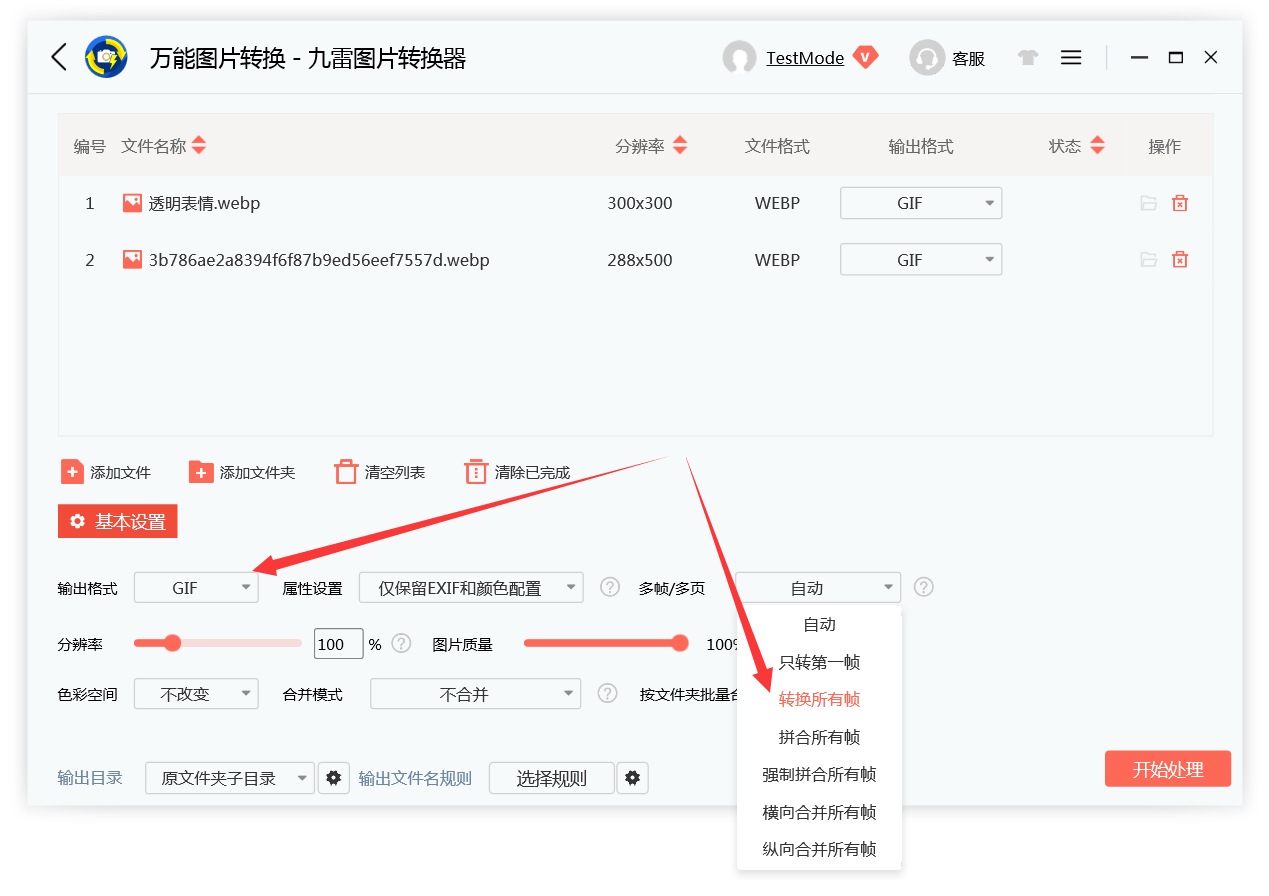Viewport: 1269px width, 896px height.
Task: Click the back arrow in title bar
Action: pyautogui.click(x=59, y=57)
